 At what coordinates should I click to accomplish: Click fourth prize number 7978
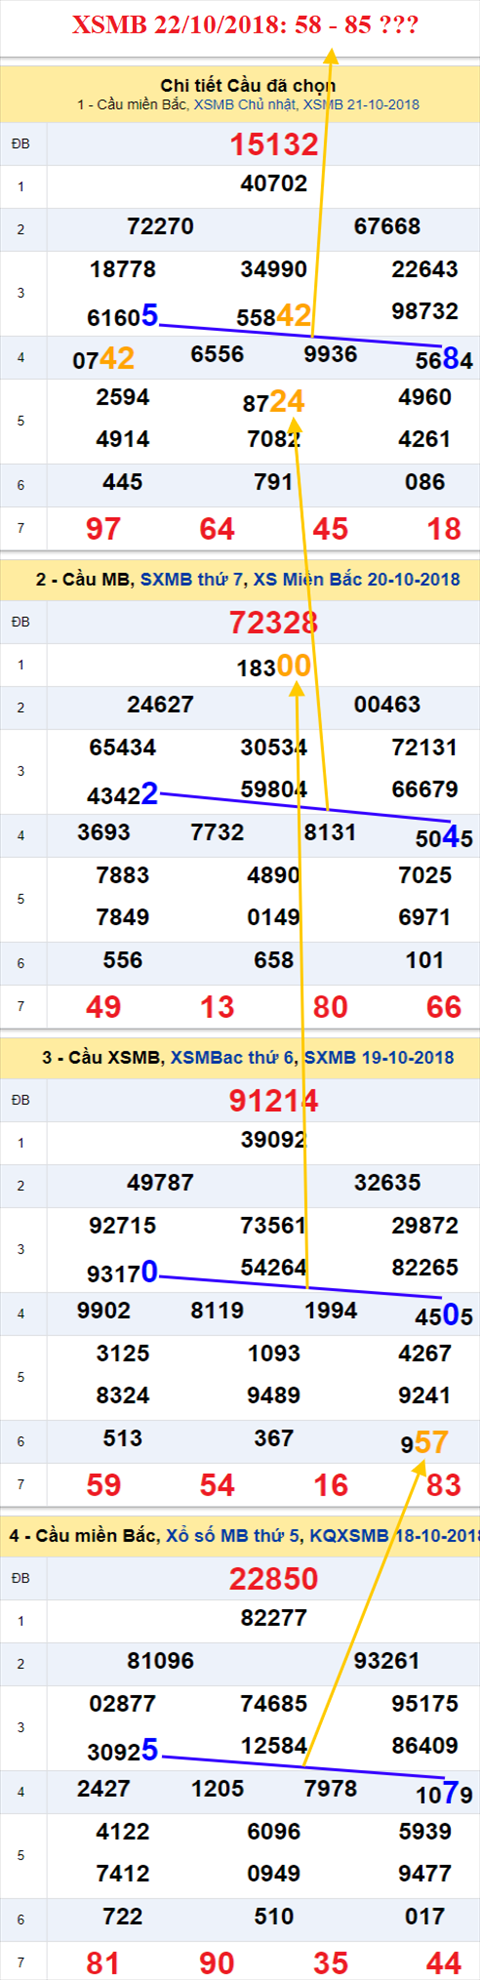(330, 1788)
